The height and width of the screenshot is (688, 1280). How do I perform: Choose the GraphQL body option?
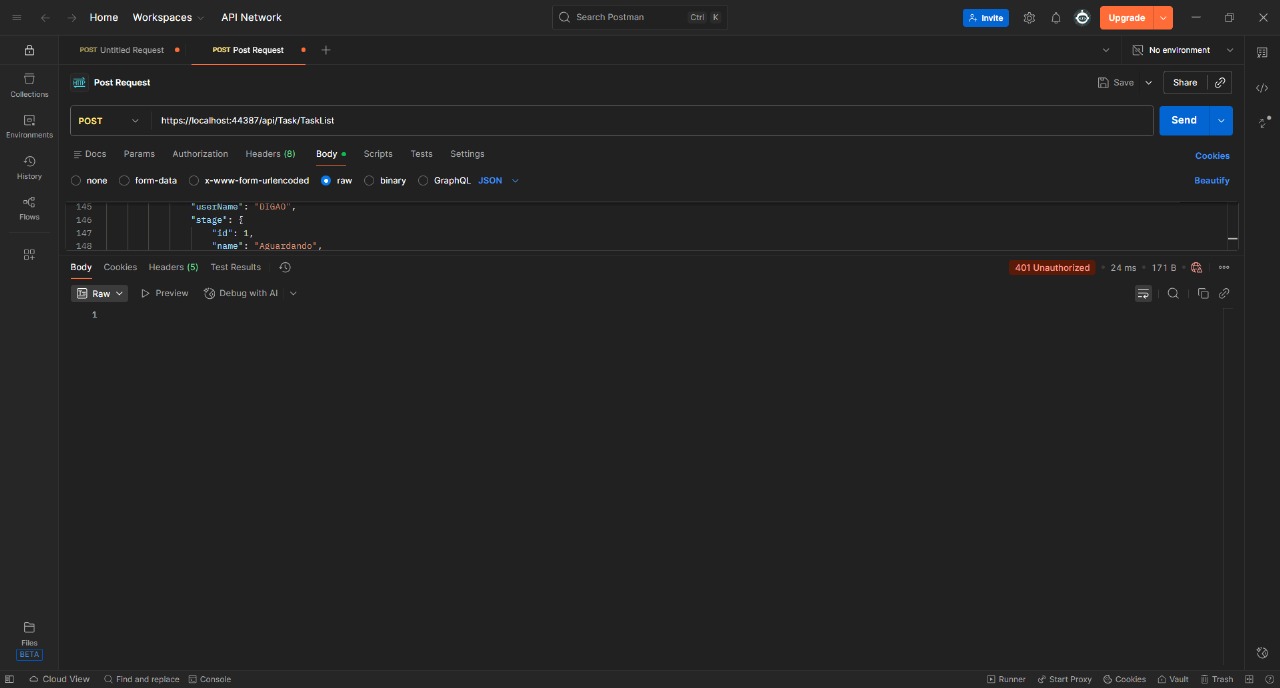coord(423,181)
